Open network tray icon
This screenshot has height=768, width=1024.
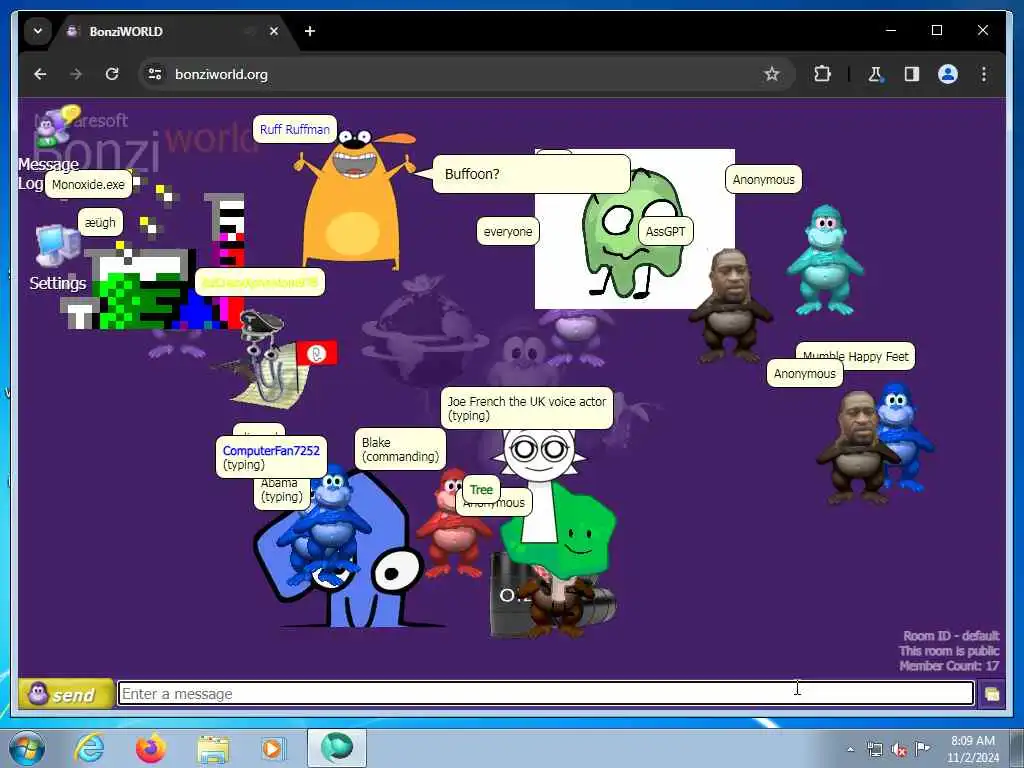click(x=874, y=750)
